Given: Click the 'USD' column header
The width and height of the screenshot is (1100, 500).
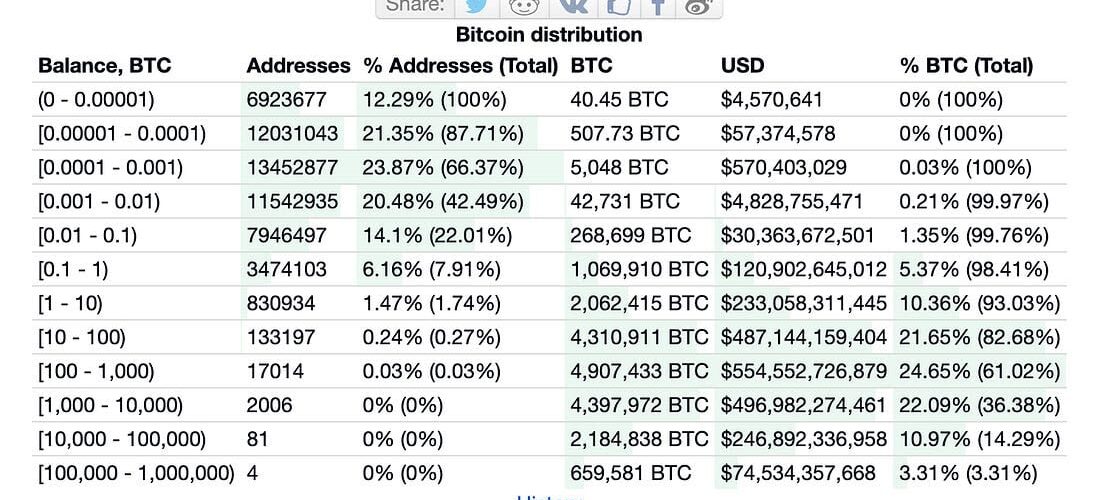Looking at the screenshot, I should [x=743, y=66].
